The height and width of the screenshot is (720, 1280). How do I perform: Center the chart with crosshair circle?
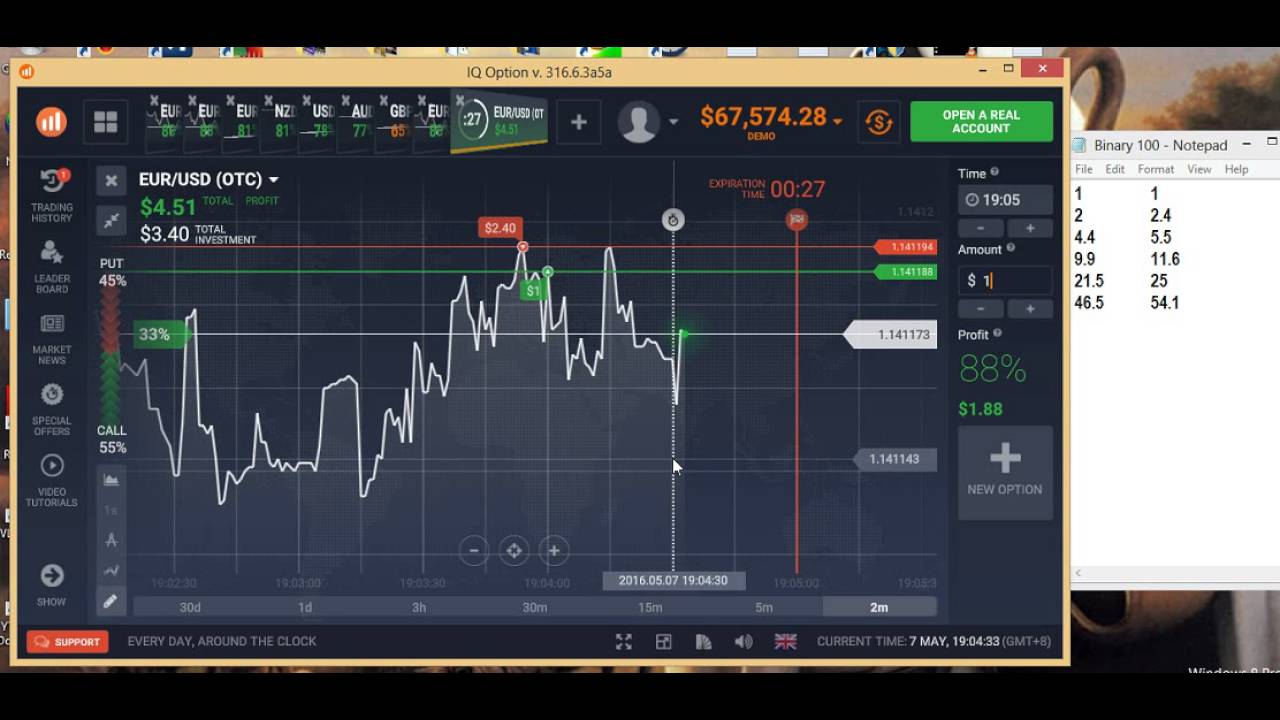tap(514, 550)
